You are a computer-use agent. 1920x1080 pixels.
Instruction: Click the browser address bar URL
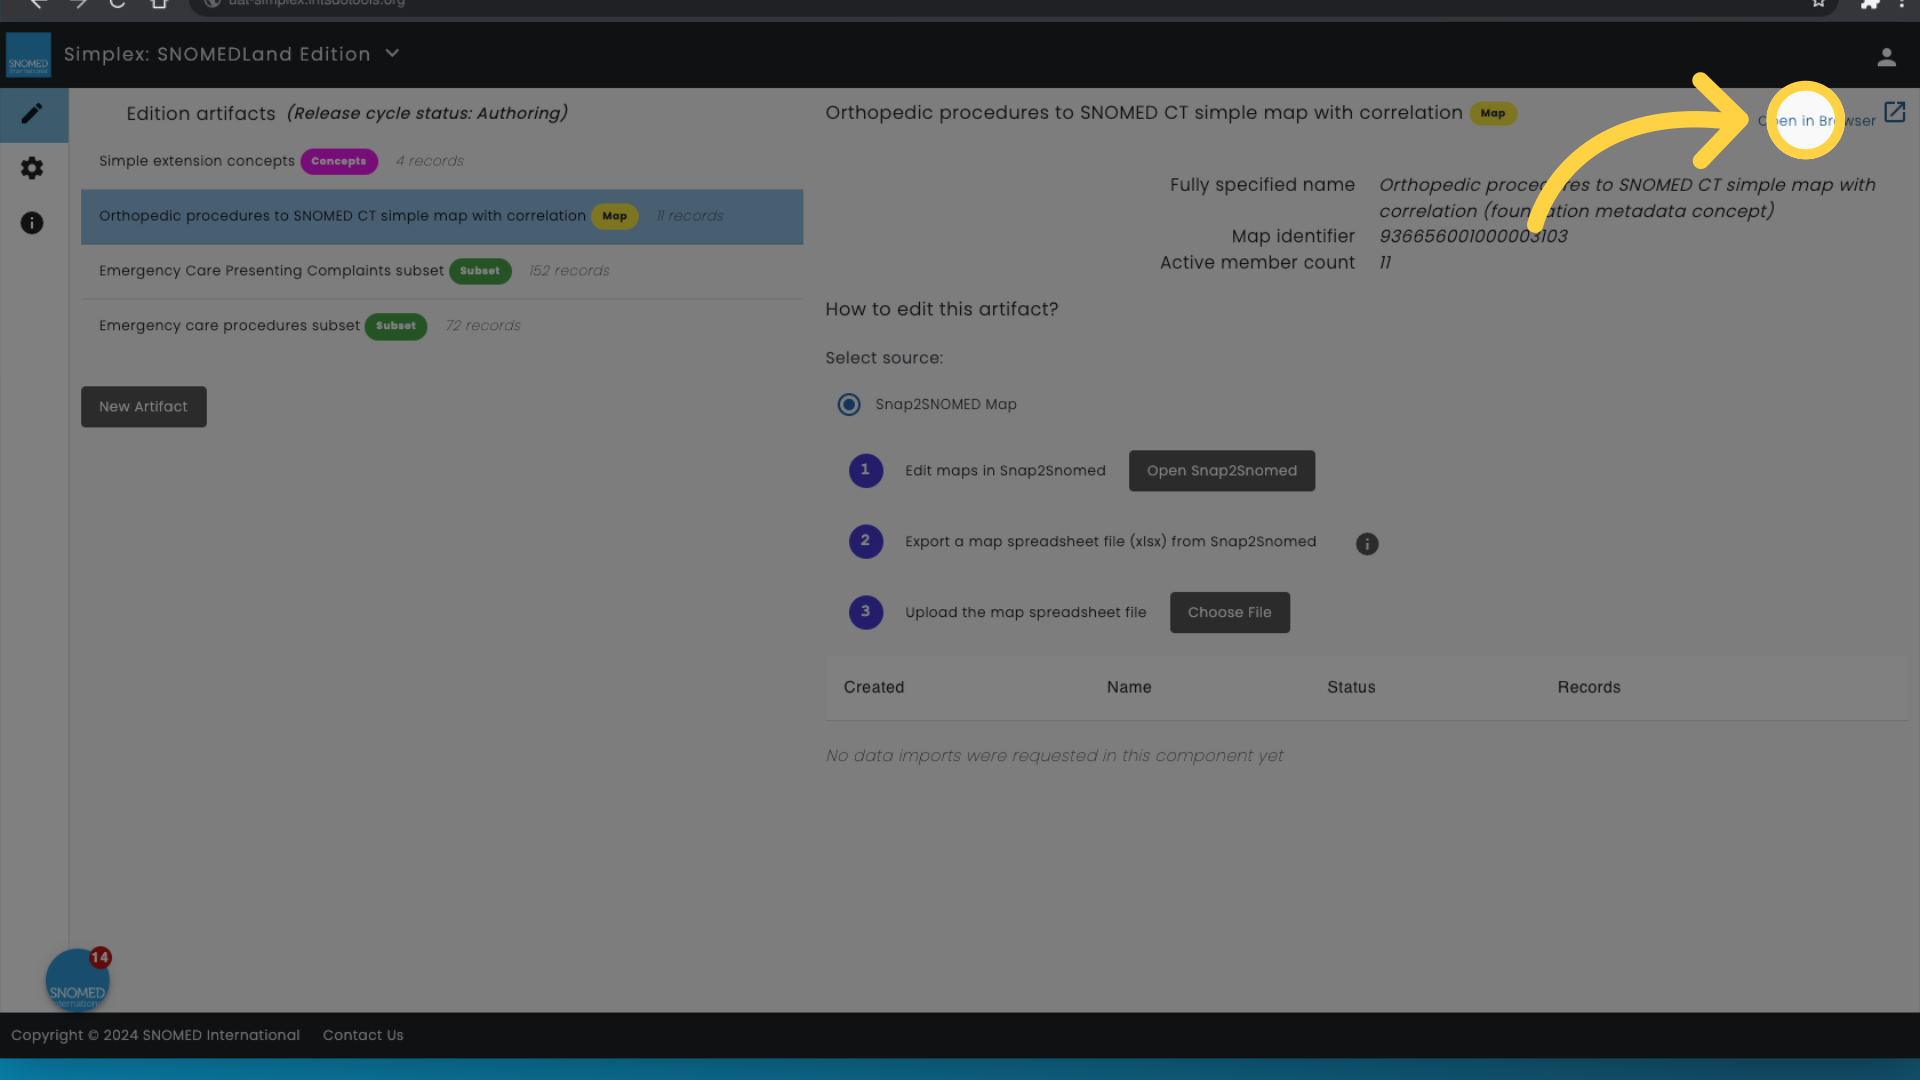(x=317, y=3)
